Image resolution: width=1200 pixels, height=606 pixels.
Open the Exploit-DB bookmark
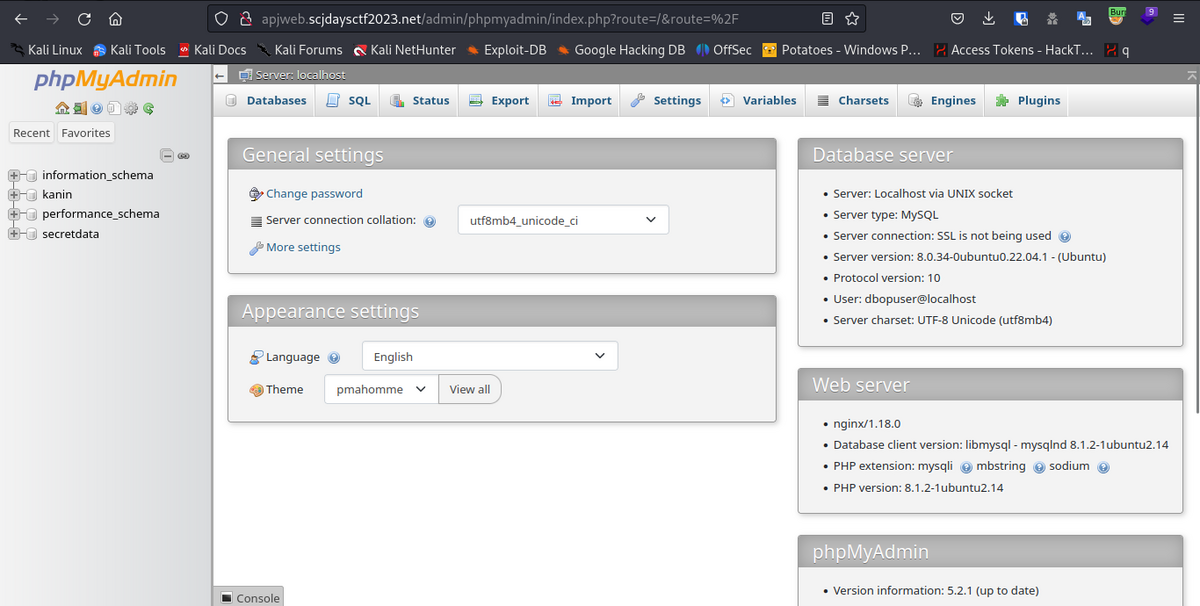pyautogui.click(x=505, y=49)
